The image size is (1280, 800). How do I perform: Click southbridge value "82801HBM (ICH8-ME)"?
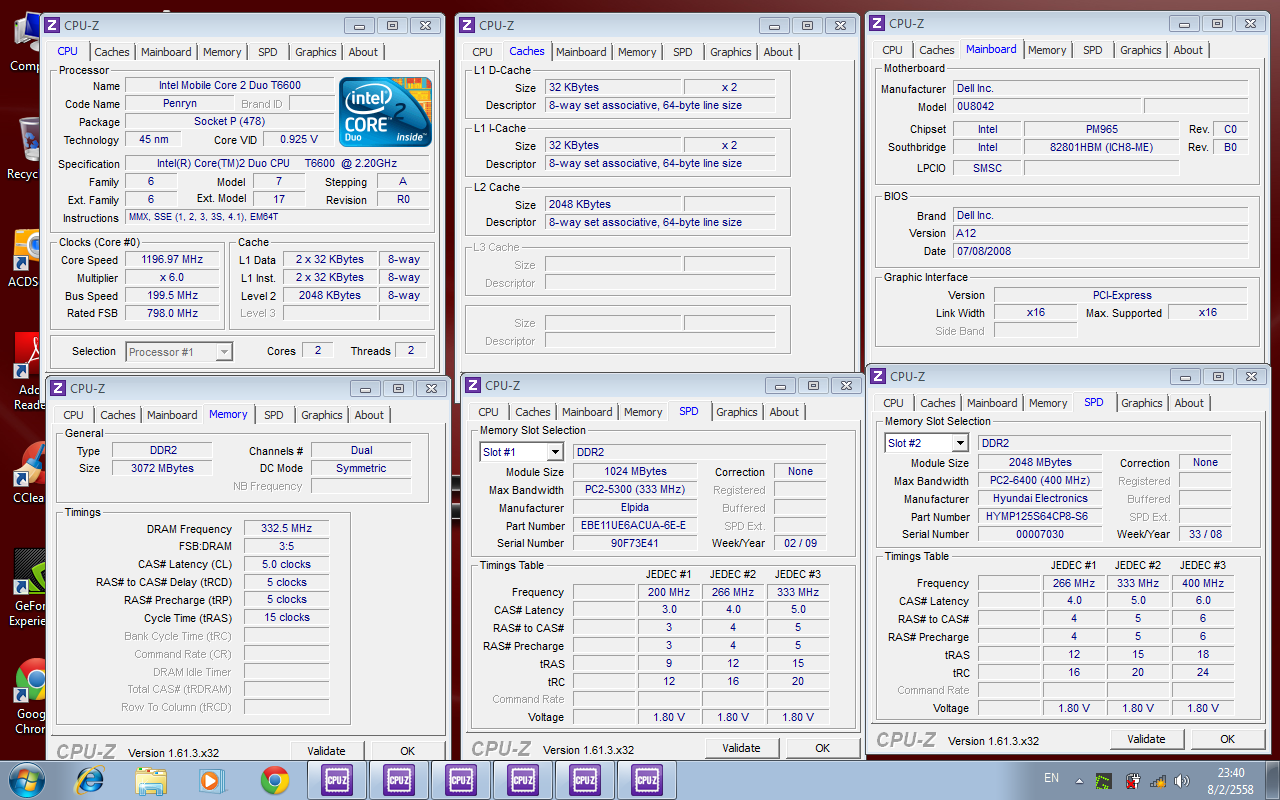tap(1102, 148)
